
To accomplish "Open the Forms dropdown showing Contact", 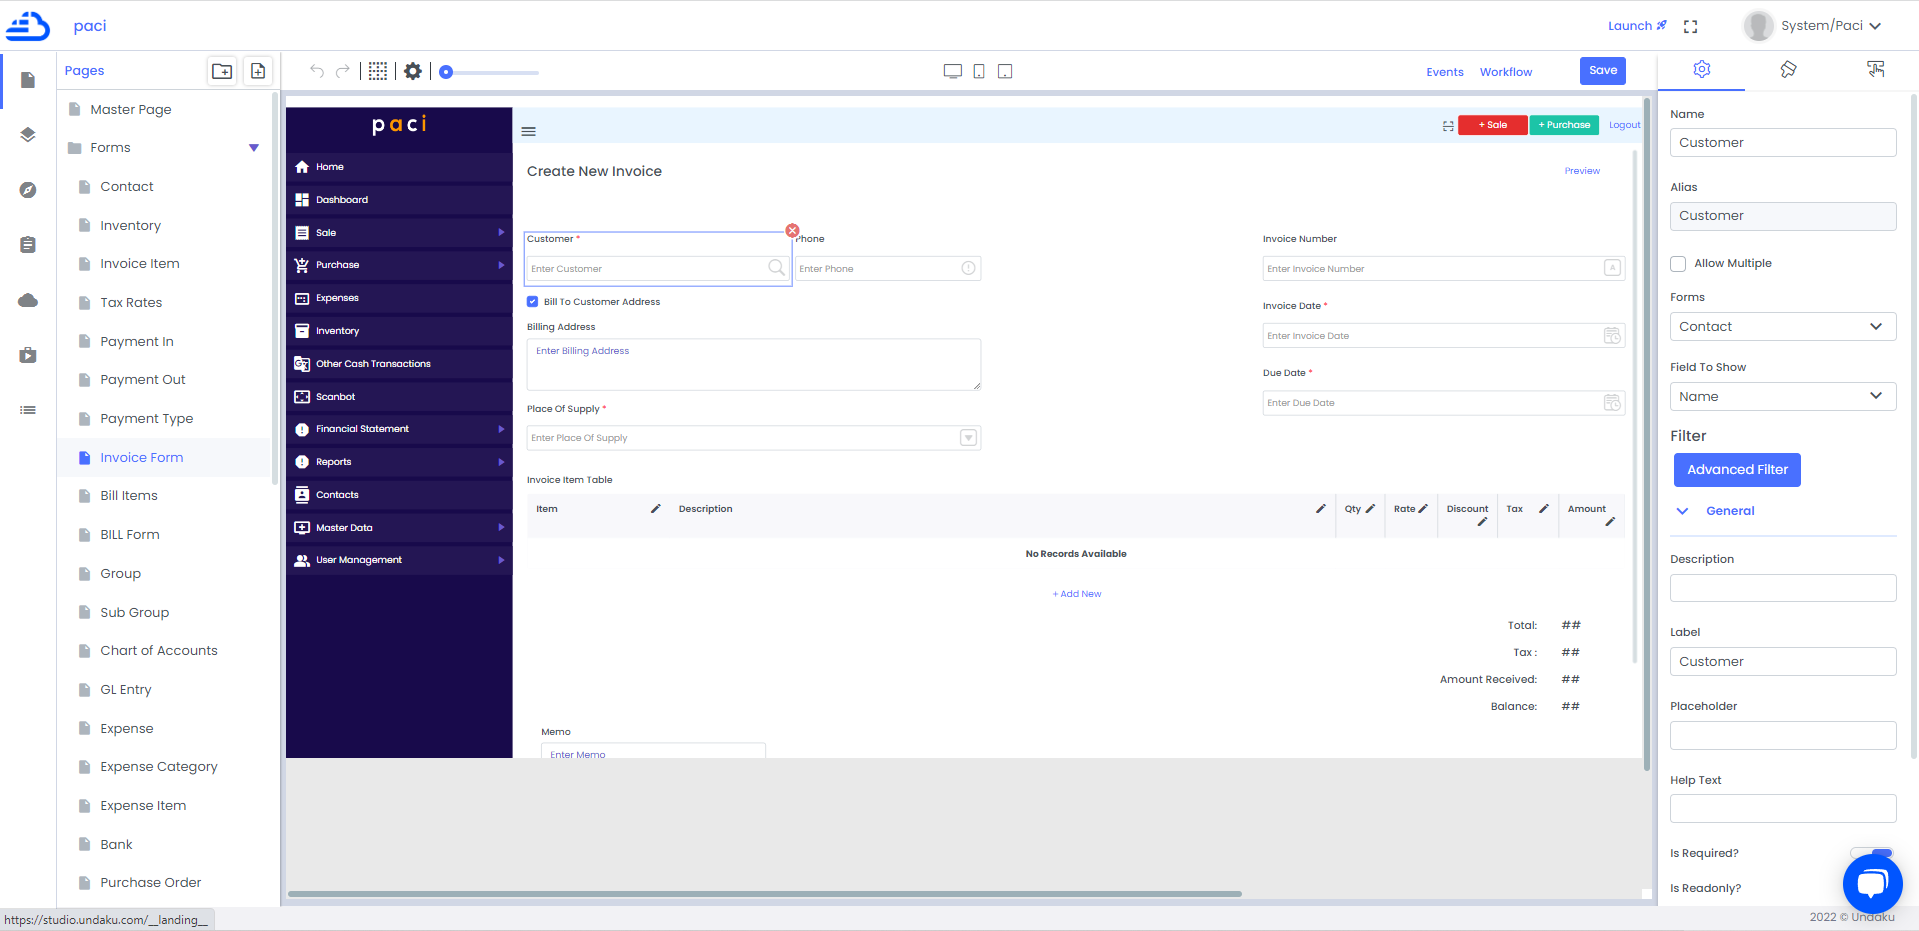I will (1782, 326).
